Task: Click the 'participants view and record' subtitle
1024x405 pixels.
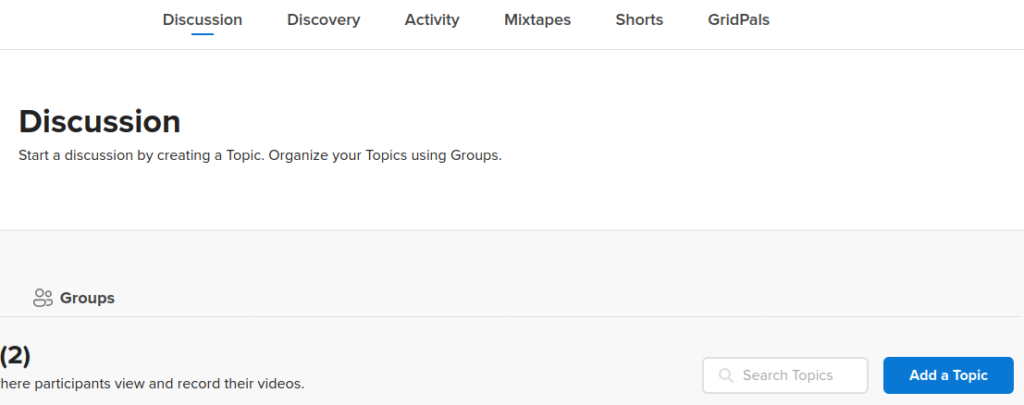Action: coord(152,384)
